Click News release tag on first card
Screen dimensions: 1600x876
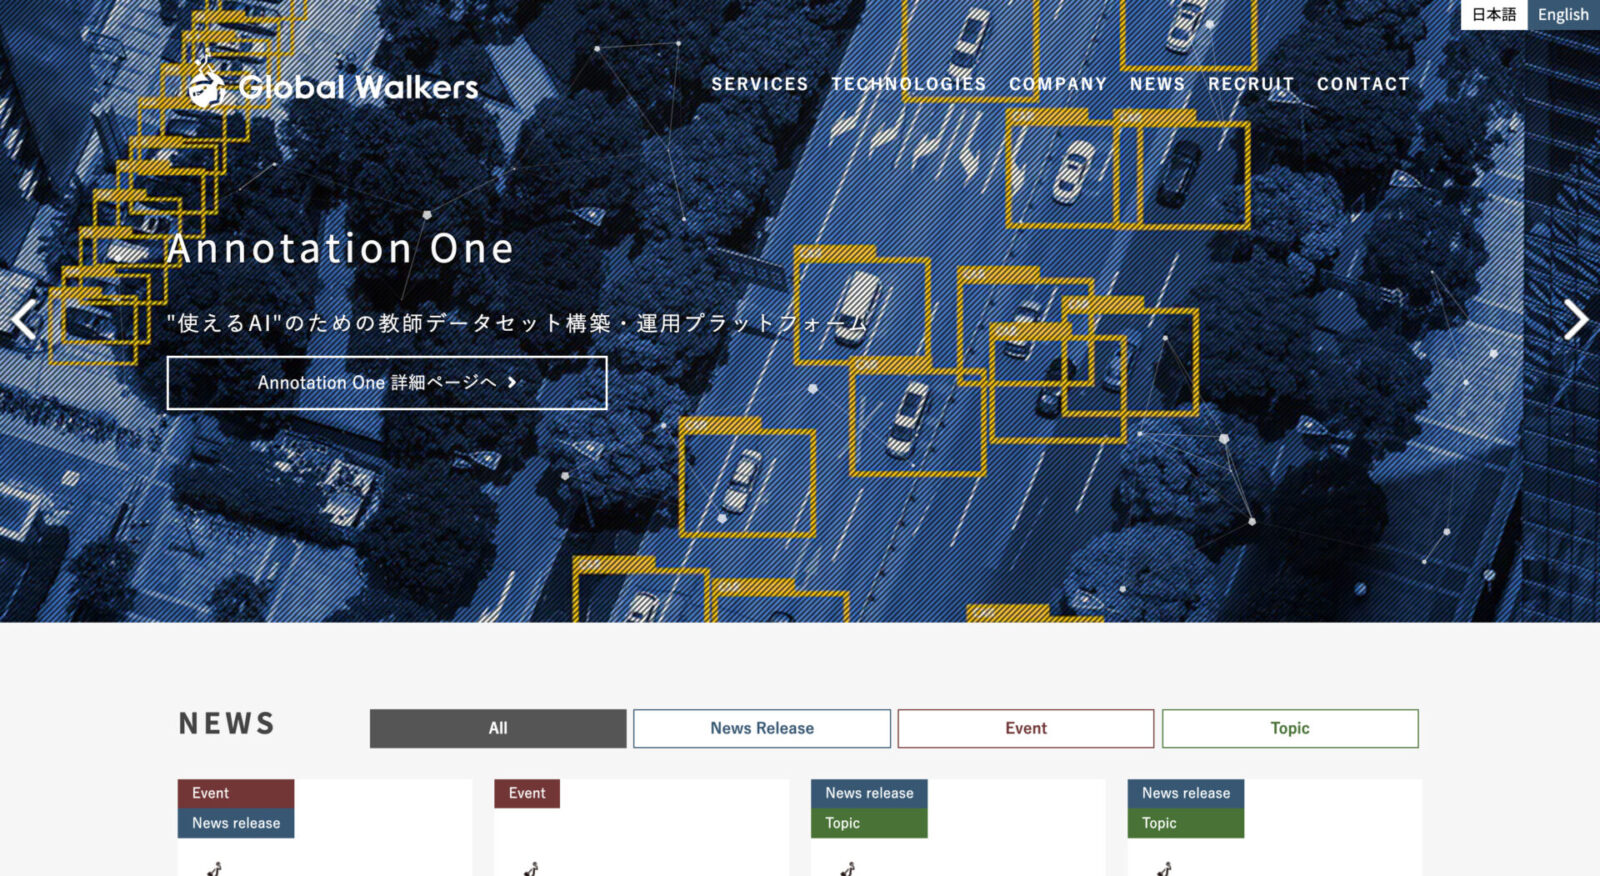235,823
